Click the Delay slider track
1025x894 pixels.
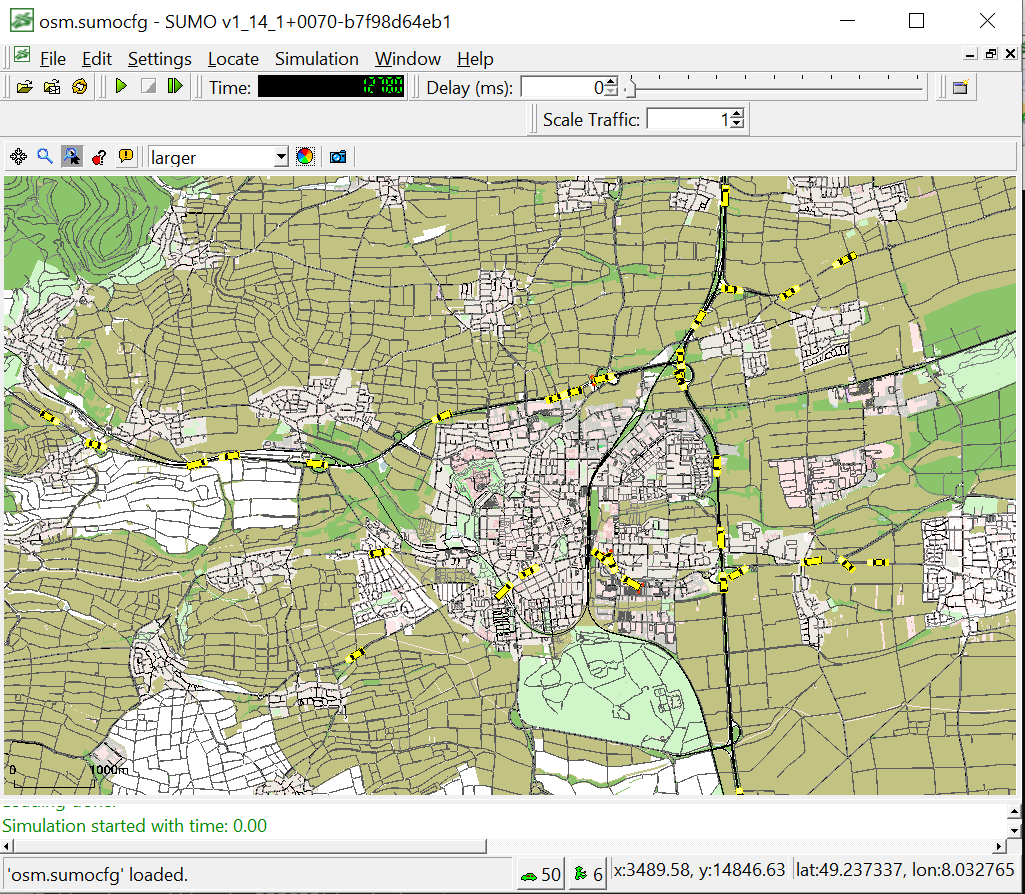tap(775, 88)
